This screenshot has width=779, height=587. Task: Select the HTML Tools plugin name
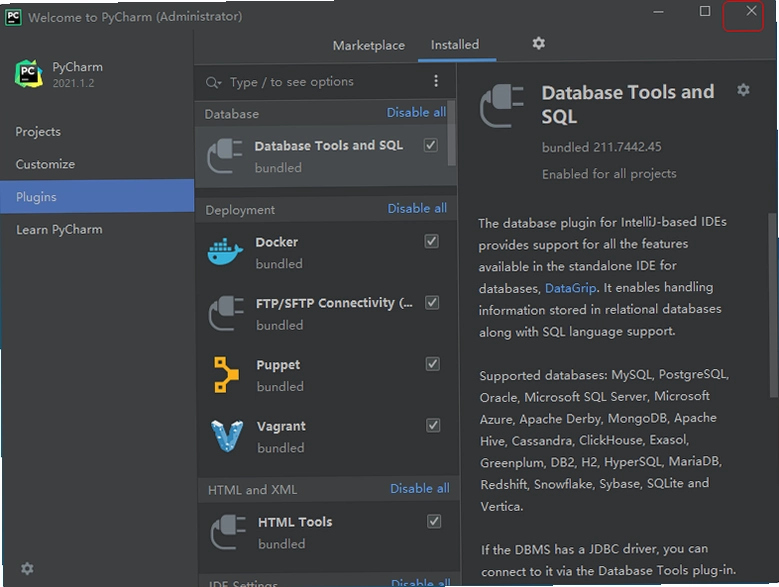(295, 522)
